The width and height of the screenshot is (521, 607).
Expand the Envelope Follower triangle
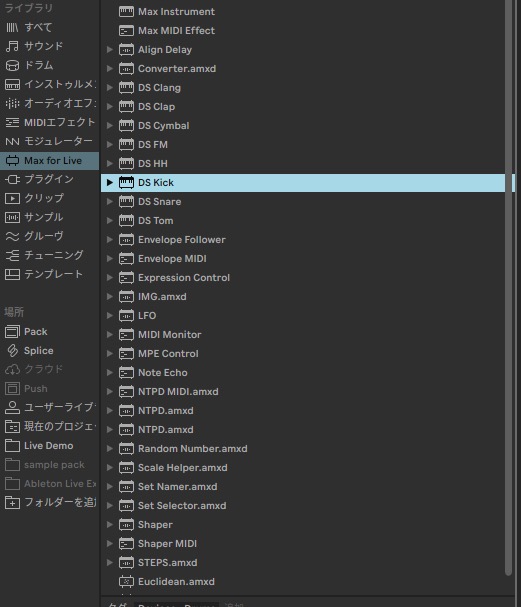tap(110, 240)
